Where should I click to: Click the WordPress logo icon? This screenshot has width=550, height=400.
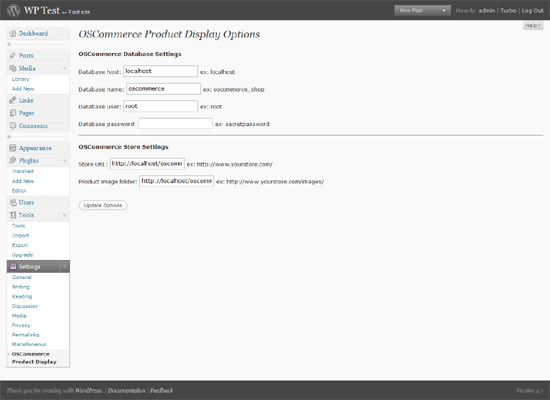[14, 10]
